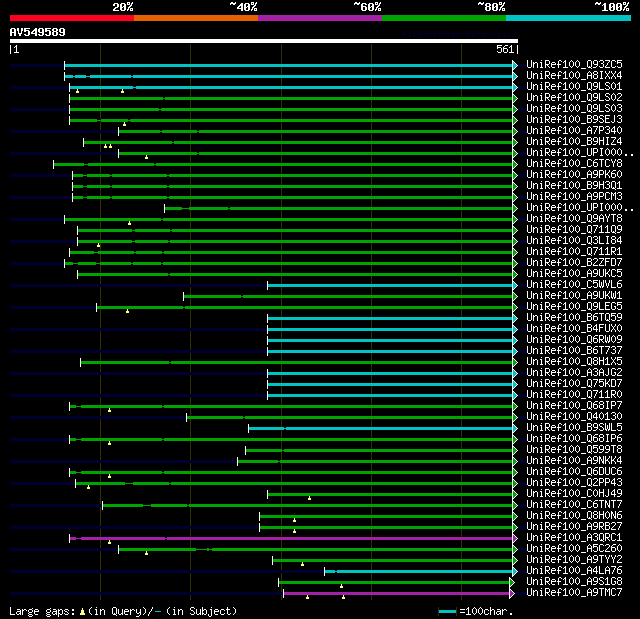Click the UniRef100_Q40130 text
Screen dimensions: 640x619
[574, 417]
